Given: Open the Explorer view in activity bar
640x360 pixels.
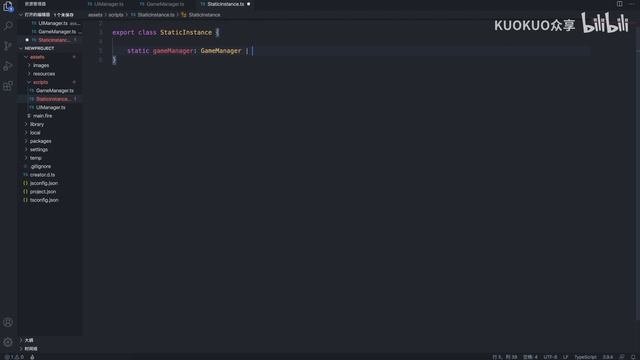Looking at the screenshot, I should click(x=8, y=7).
